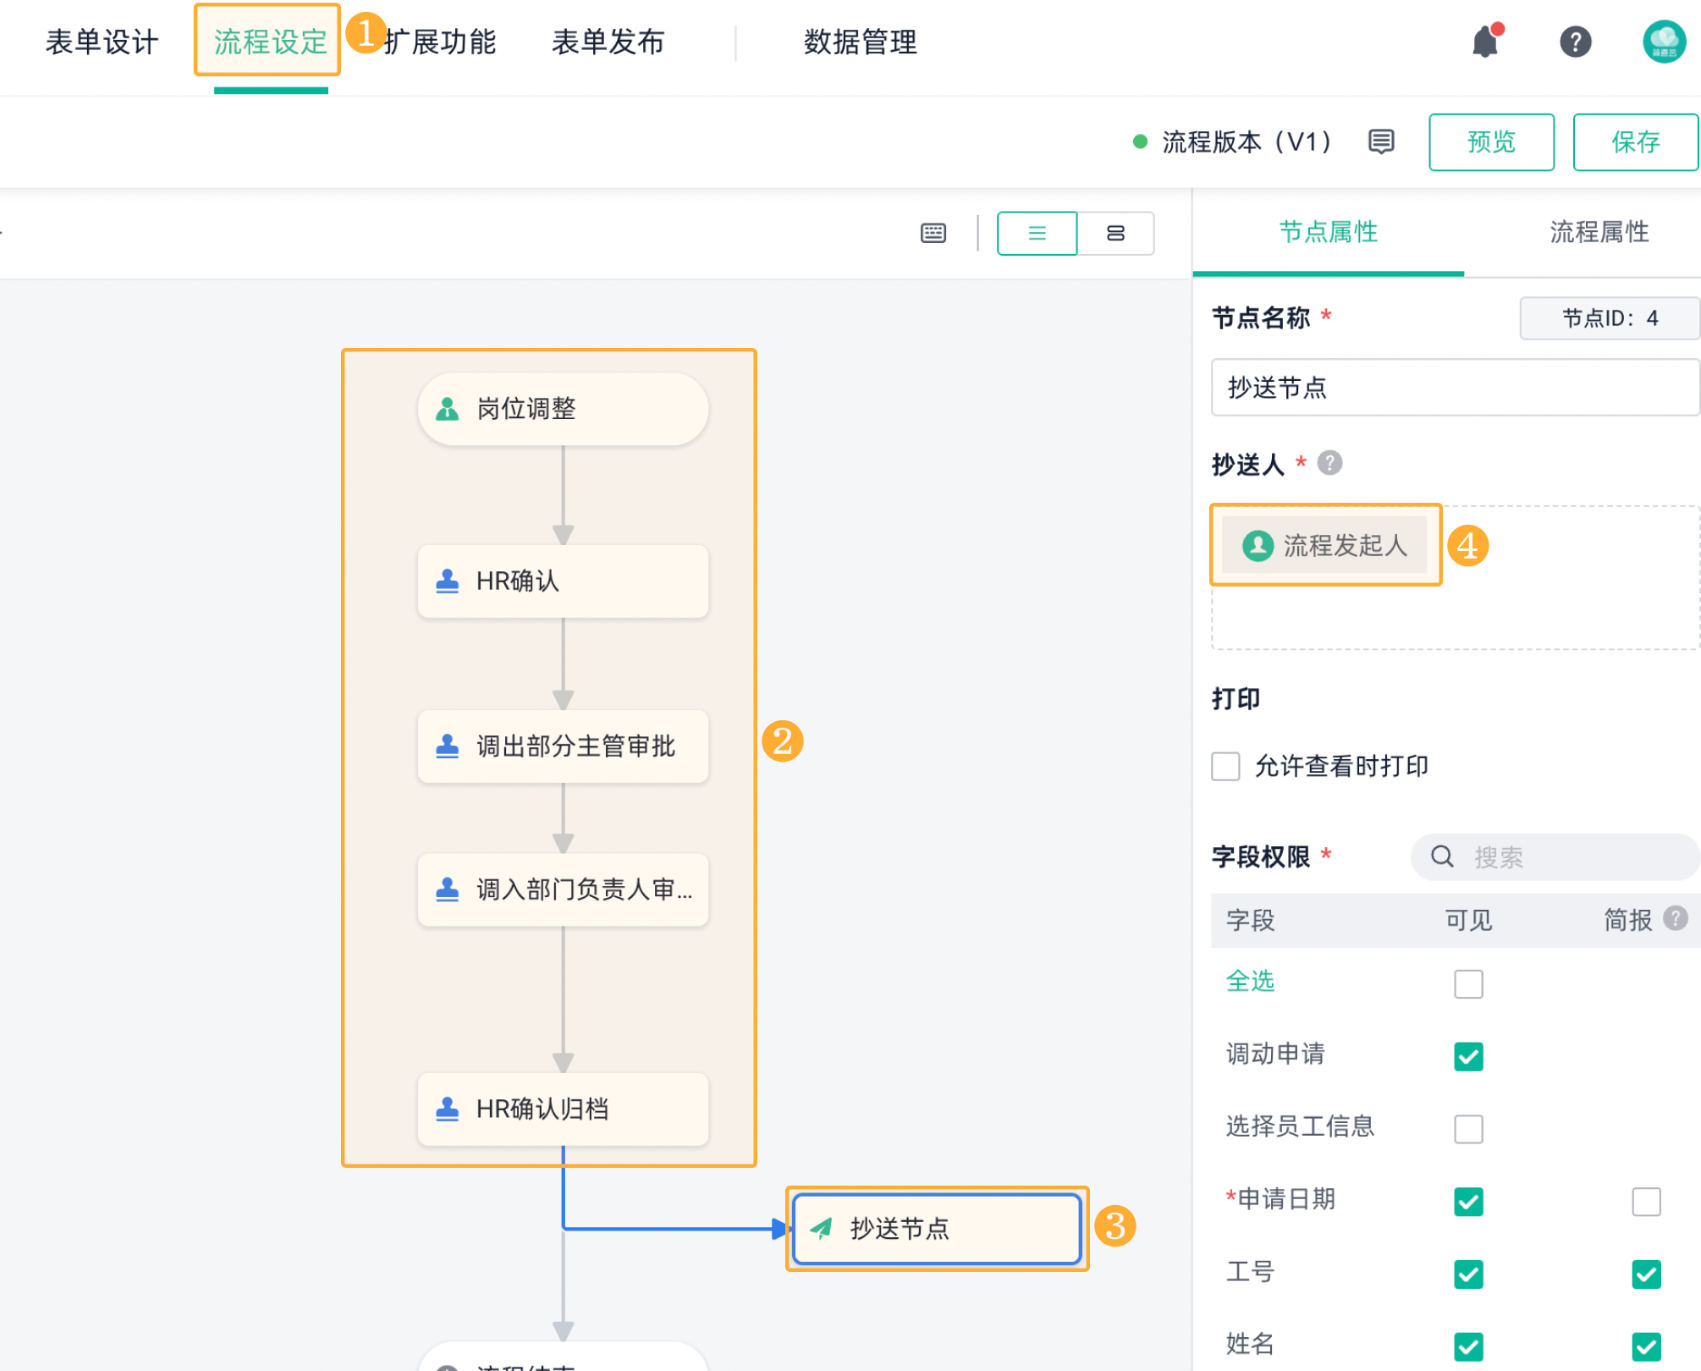Screen dimensions: 1701x1371
Task: Click the person icon on HR确认 node
Action: 447,581
